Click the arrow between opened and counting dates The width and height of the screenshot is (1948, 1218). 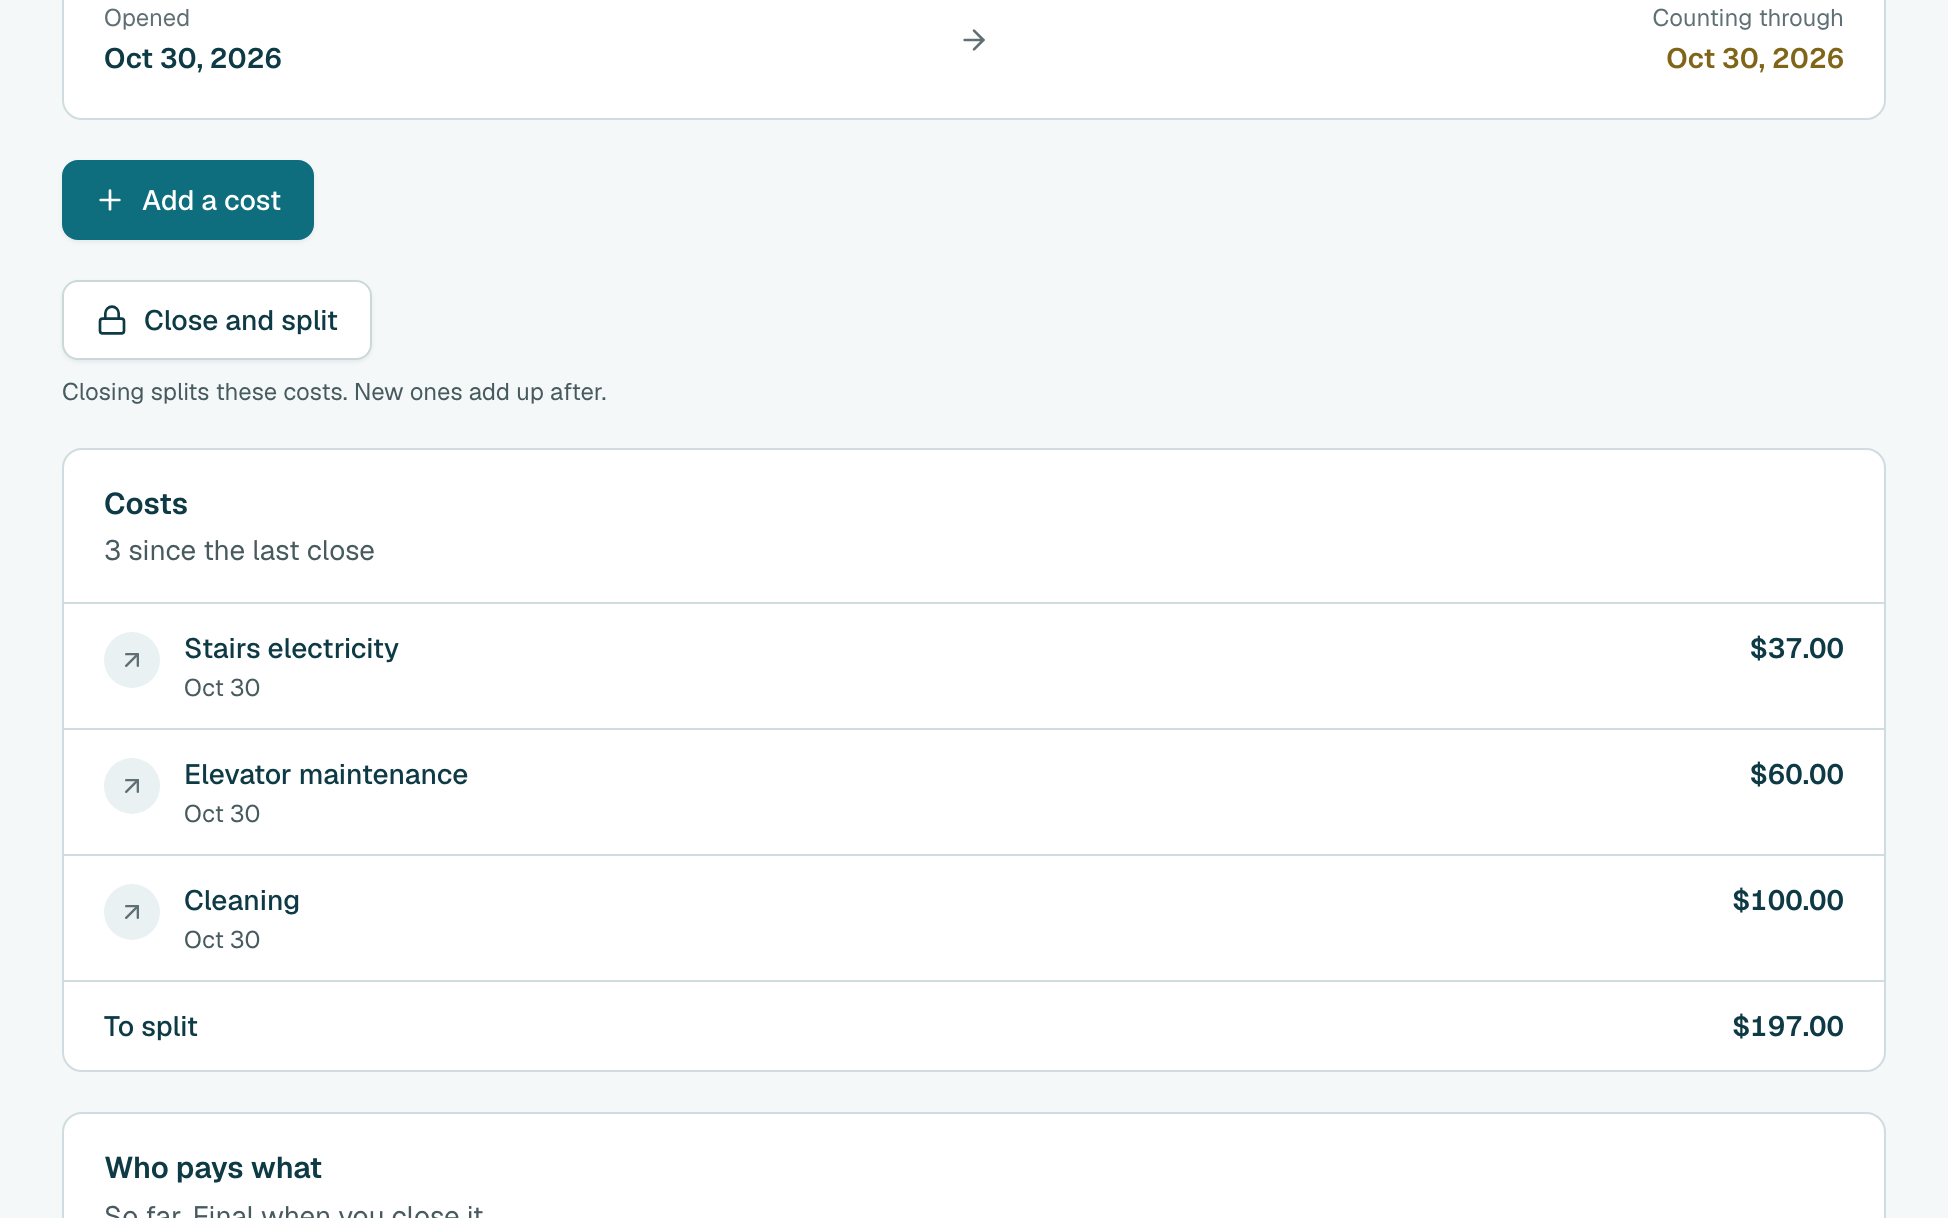[974, 40]
